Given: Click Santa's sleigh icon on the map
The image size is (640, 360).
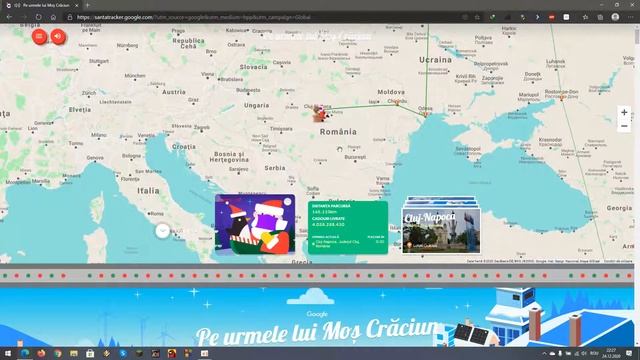Looking at the screenshot, I should tap(320, 113).
